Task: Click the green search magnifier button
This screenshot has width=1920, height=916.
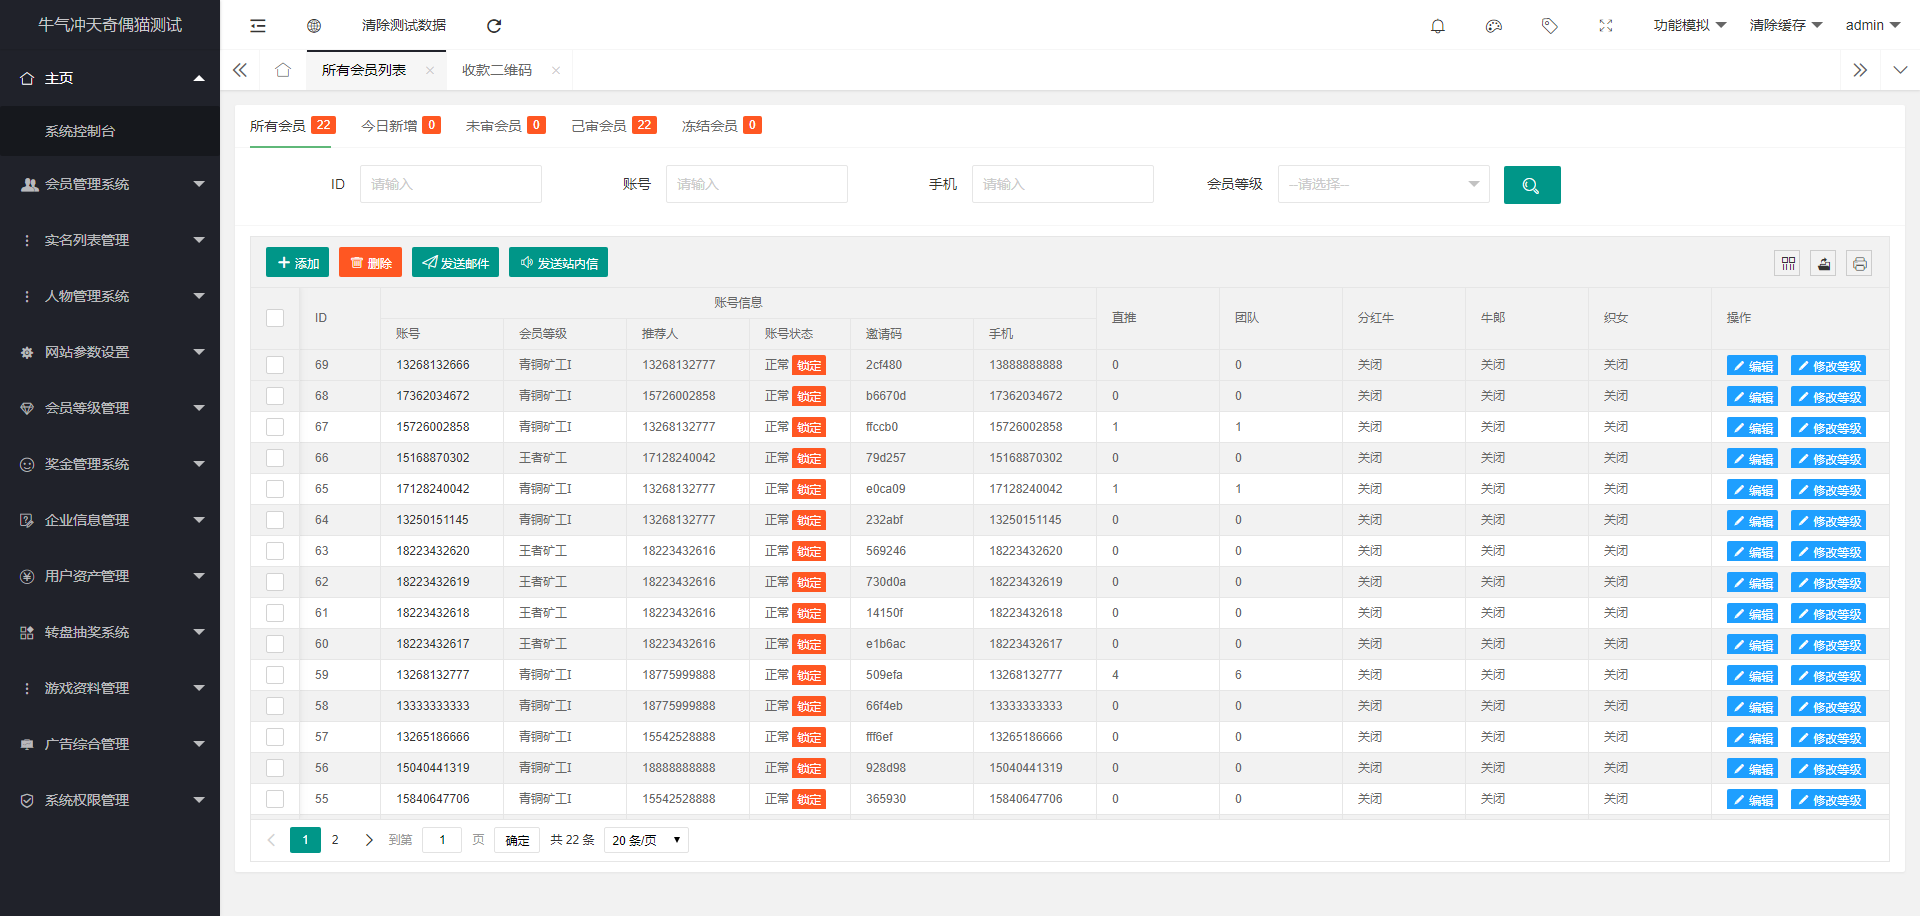Action: coord(1532,185)
